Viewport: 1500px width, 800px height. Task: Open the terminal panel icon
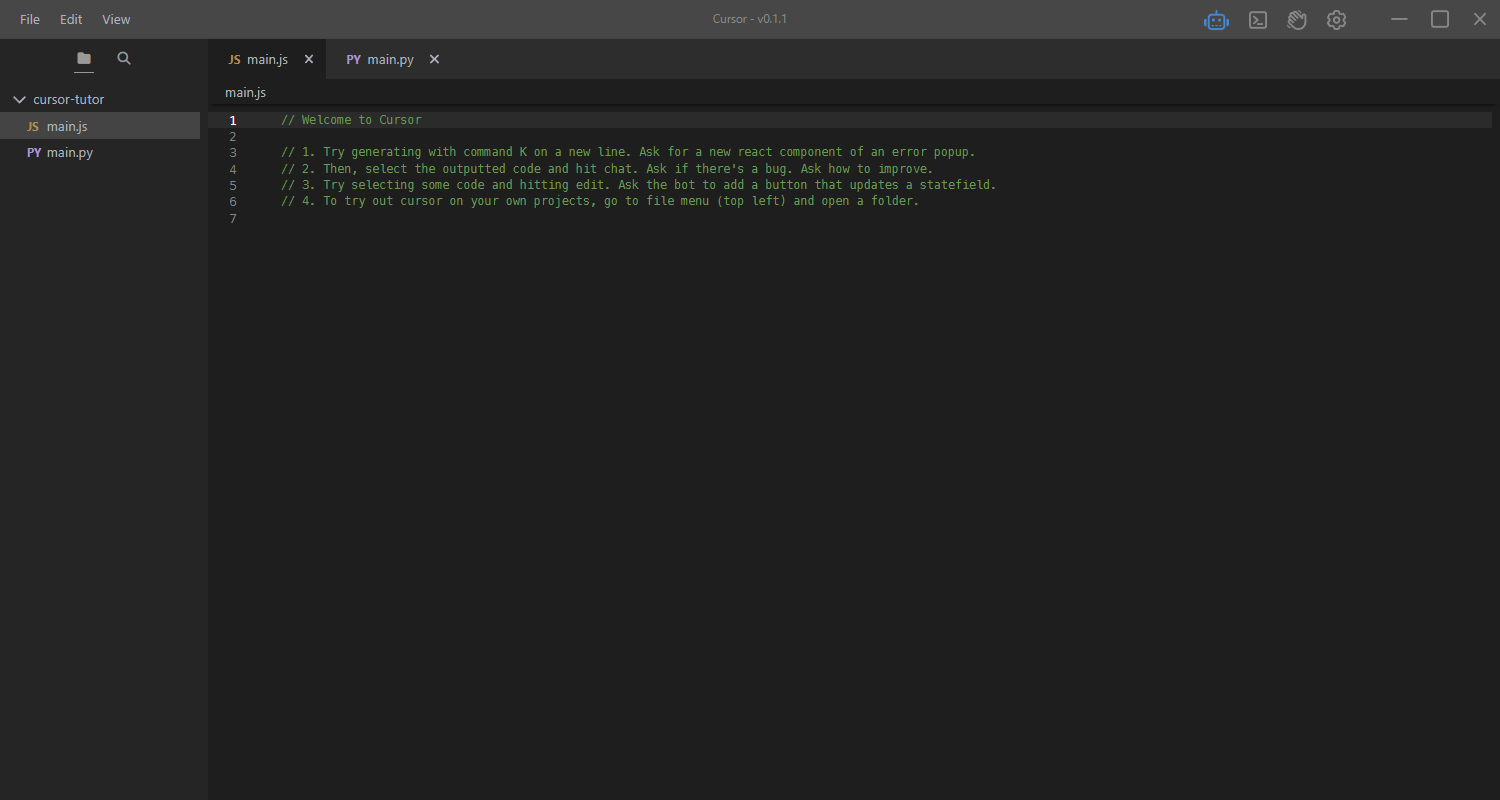[x=1258, y=20]
